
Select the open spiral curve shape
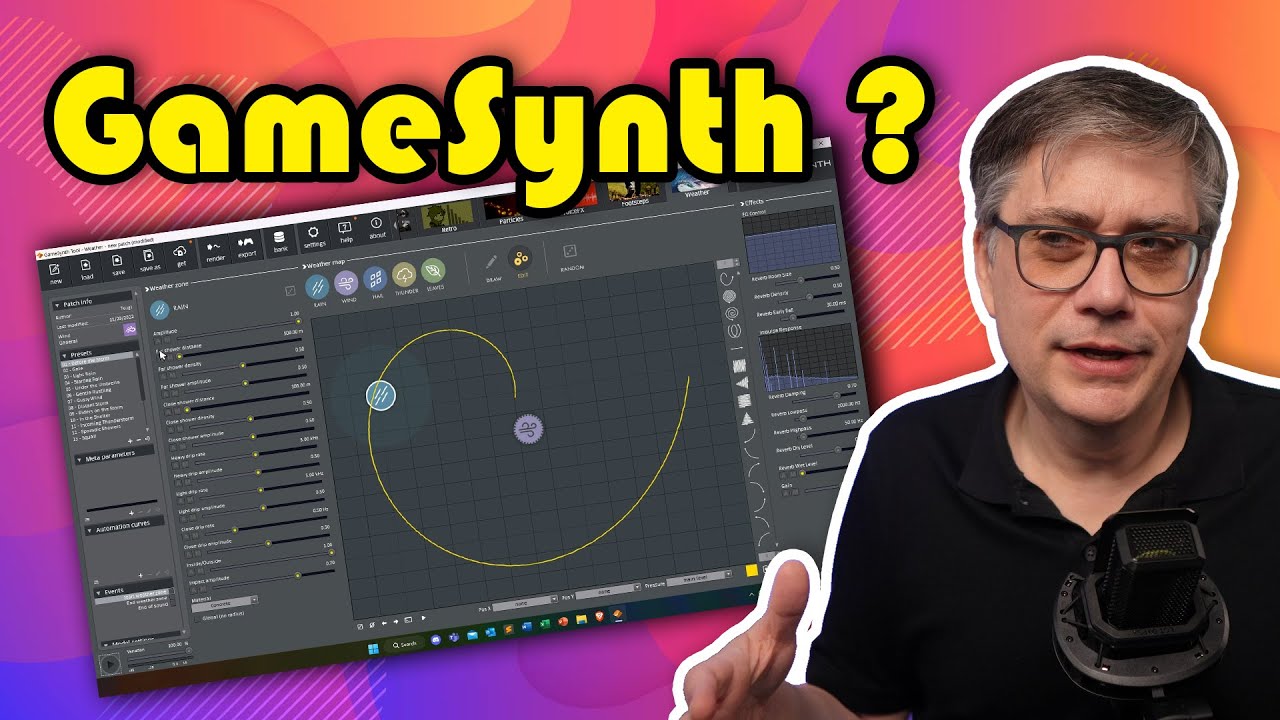pyautogui.click(x=732, y=314)
